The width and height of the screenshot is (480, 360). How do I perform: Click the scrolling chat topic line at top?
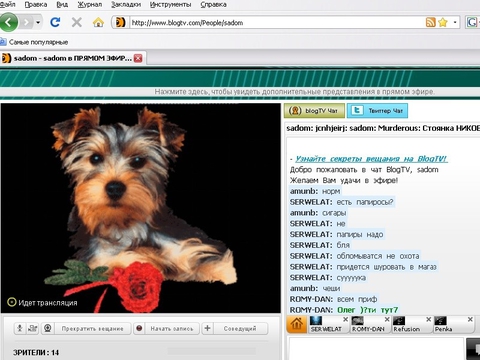pyautogui.click(x=383, y=128)
